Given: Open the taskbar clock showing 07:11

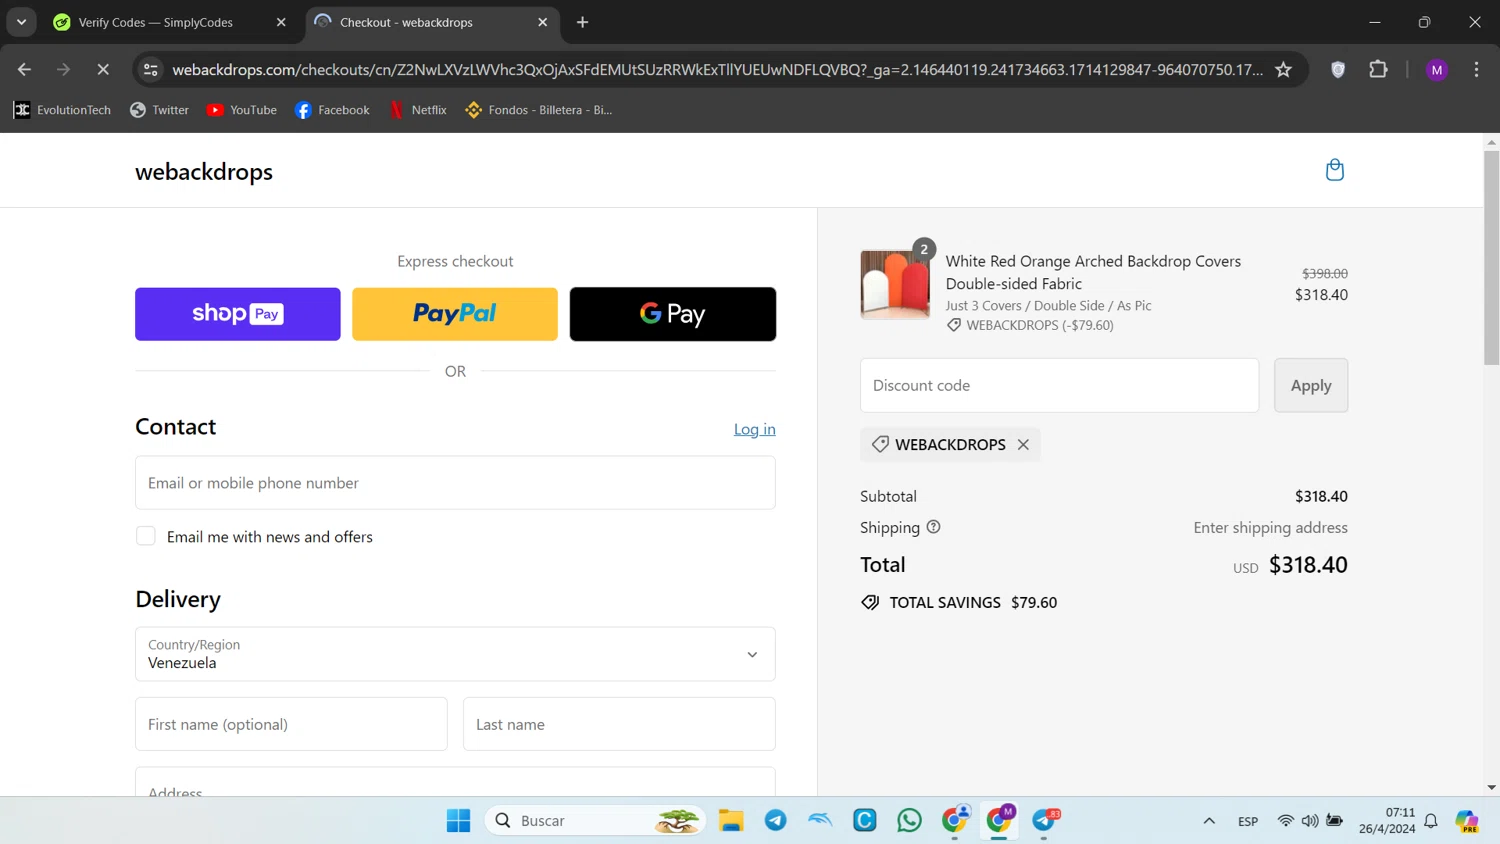Looking at the screenshot, I should tap(1387, 820).
